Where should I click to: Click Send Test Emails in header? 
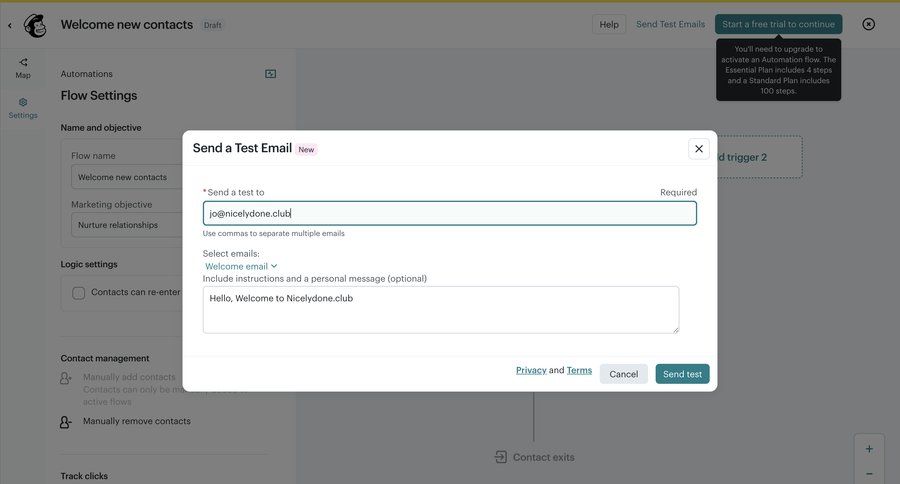coord(670,24)
